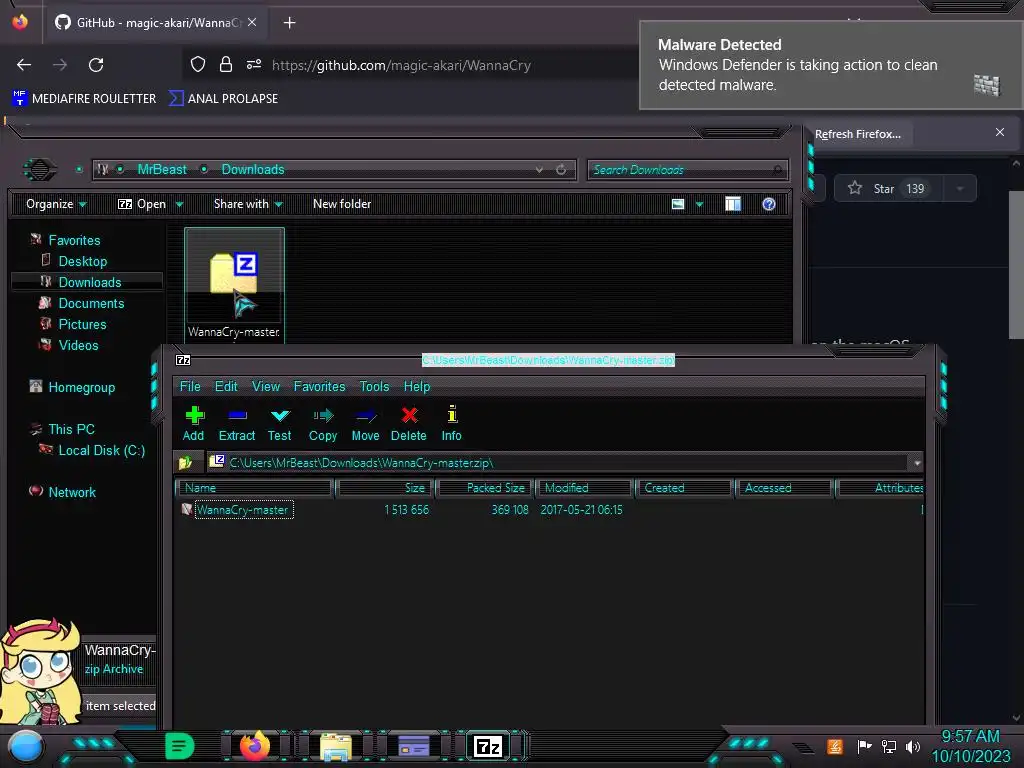Click the 7-Zip Test button
Viewport: 1024px width, 768px height.
coord(280,424)
